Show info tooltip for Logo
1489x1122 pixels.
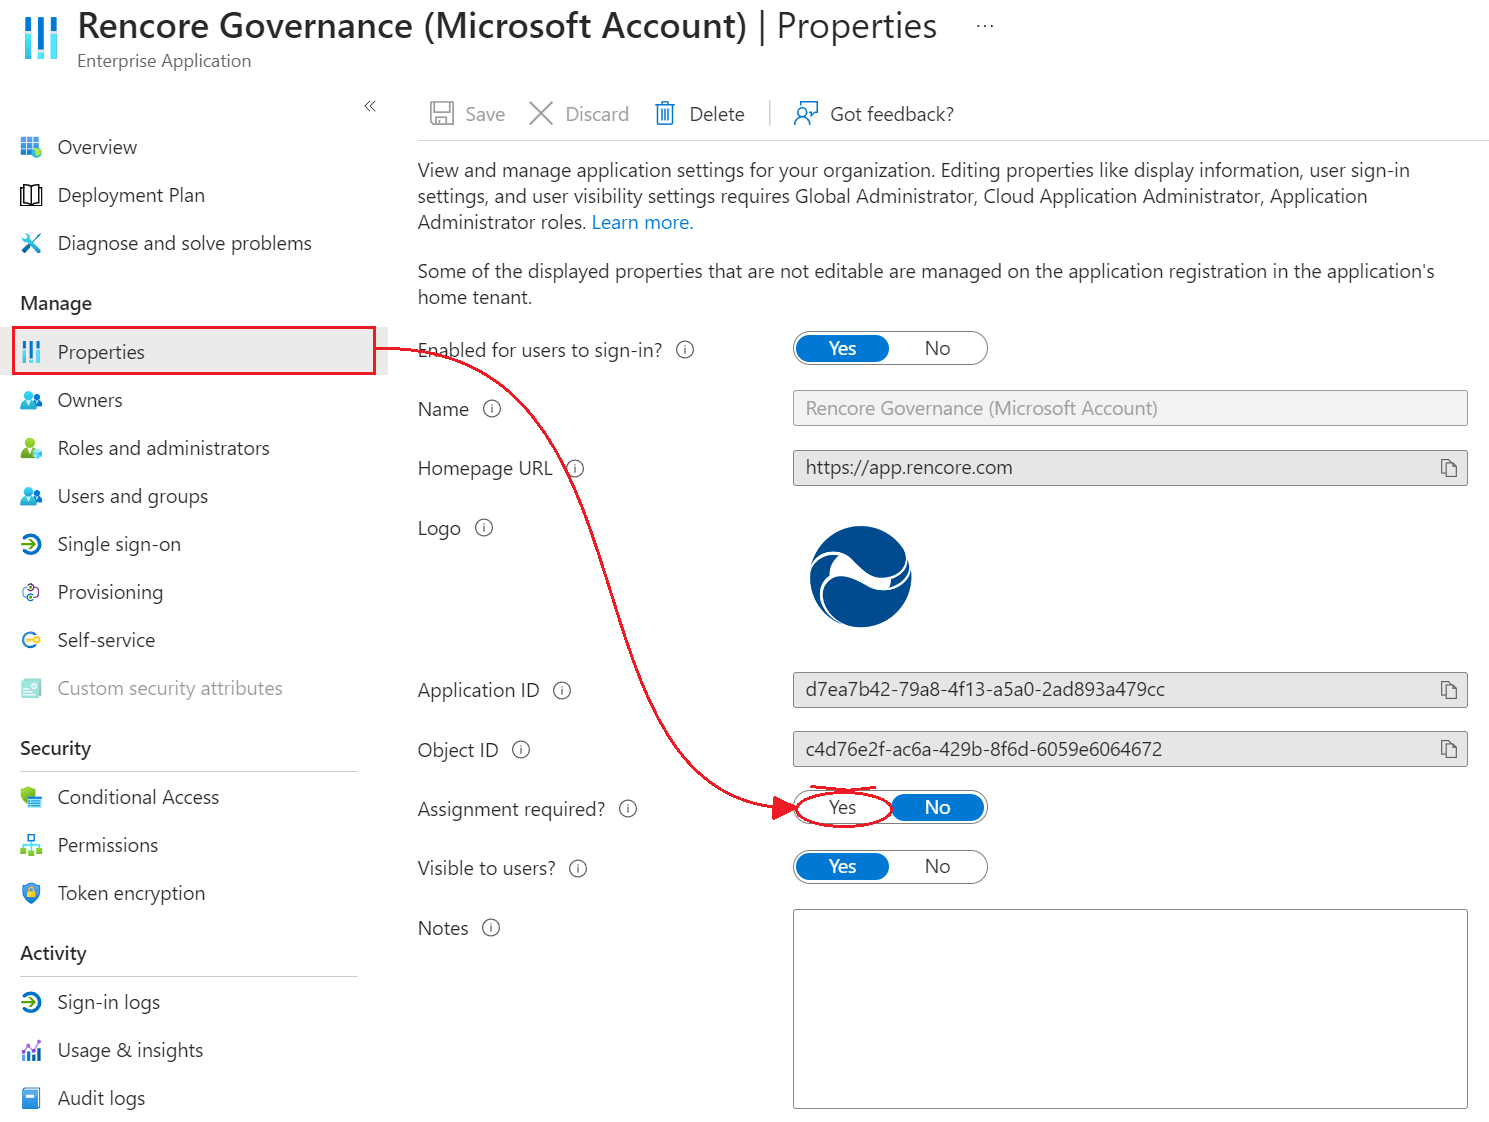[484, 528]
